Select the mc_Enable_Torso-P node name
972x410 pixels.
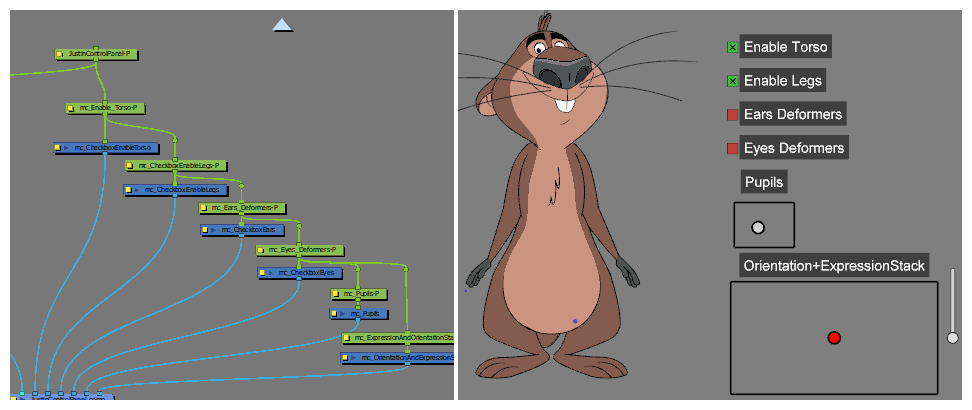pyautogui.click(x=110, y=109)
